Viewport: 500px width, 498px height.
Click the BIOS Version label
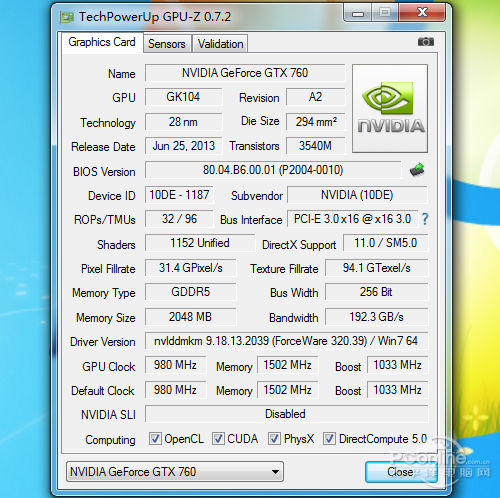tap(104, 172)
